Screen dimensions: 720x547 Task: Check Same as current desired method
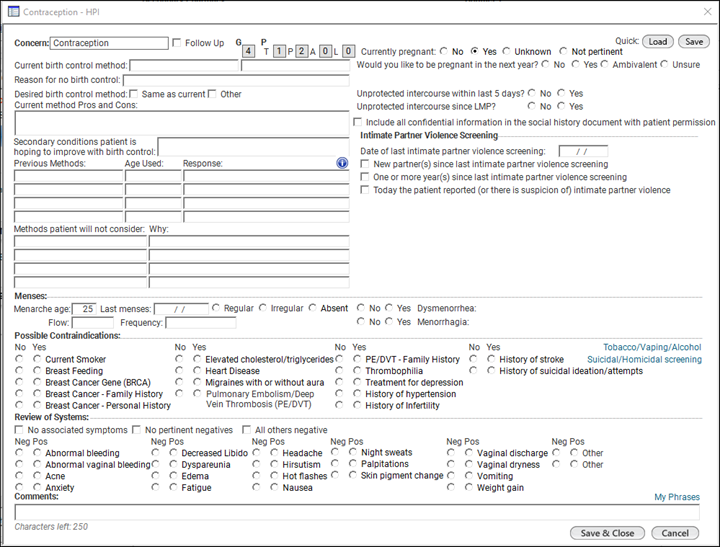(x=134, y=94)
